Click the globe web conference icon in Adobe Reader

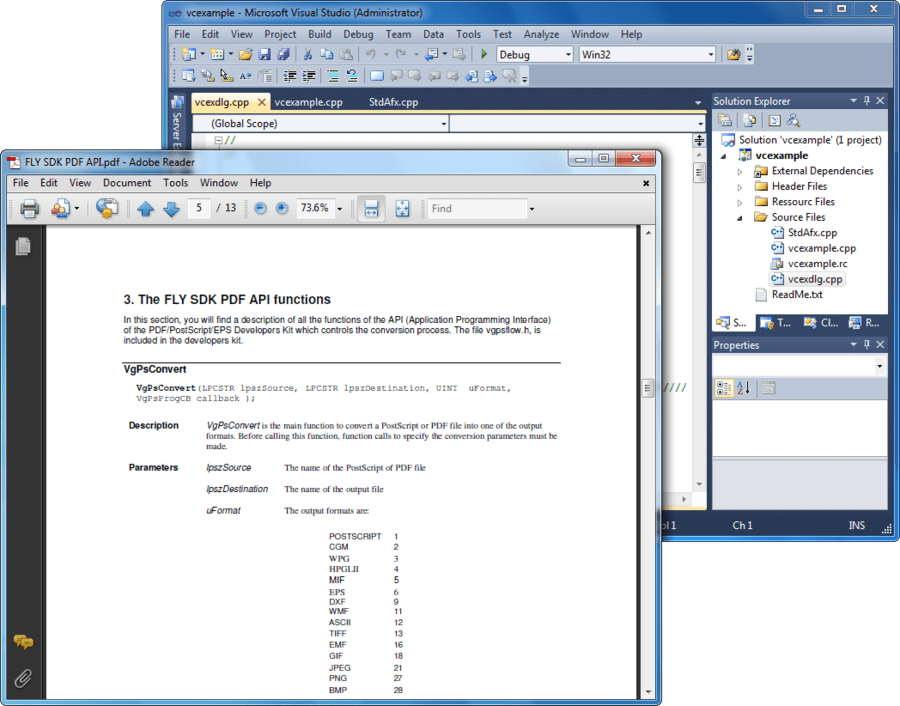click(107, 208)
